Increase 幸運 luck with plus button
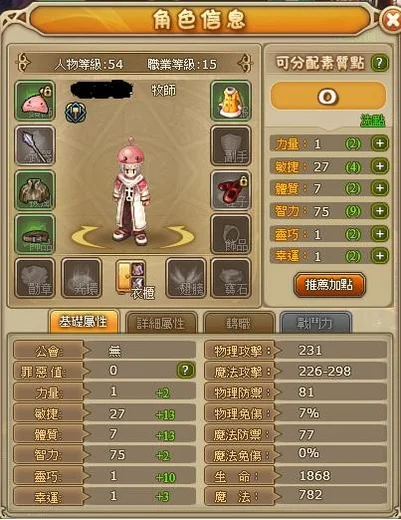Viewport: 401px width, 520px height. pos(380,256)
